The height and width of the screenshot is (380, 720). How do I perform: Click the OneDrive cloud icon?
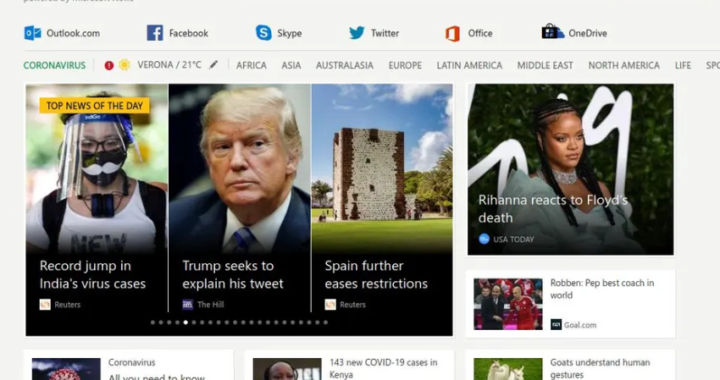pos(552,32)
